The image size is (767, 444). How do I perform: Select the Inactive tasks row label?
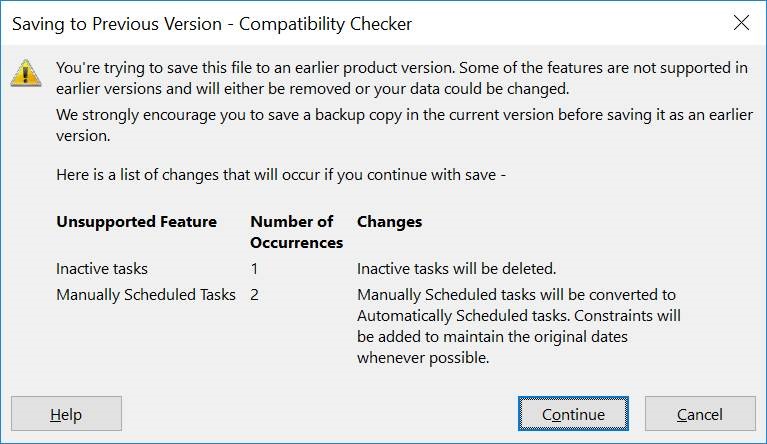[102, 269]
